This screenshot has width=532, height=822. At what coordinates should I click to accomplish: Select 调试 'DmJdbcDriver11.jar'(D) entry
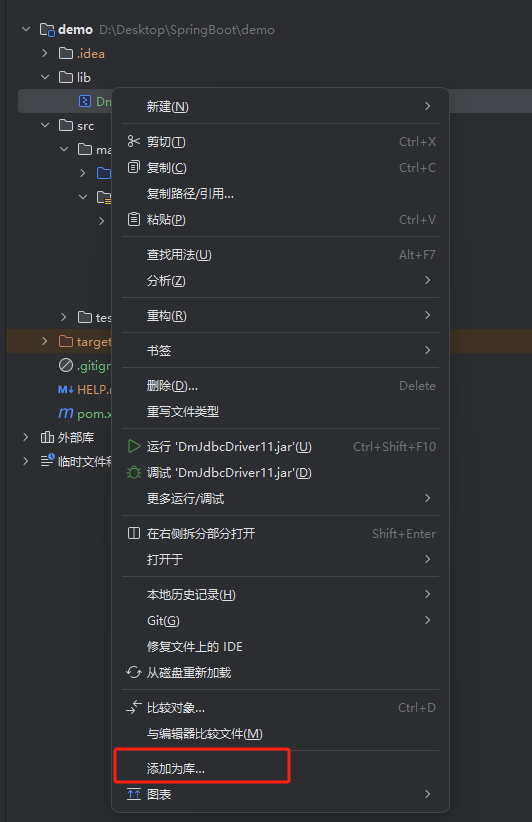(280, 472)
